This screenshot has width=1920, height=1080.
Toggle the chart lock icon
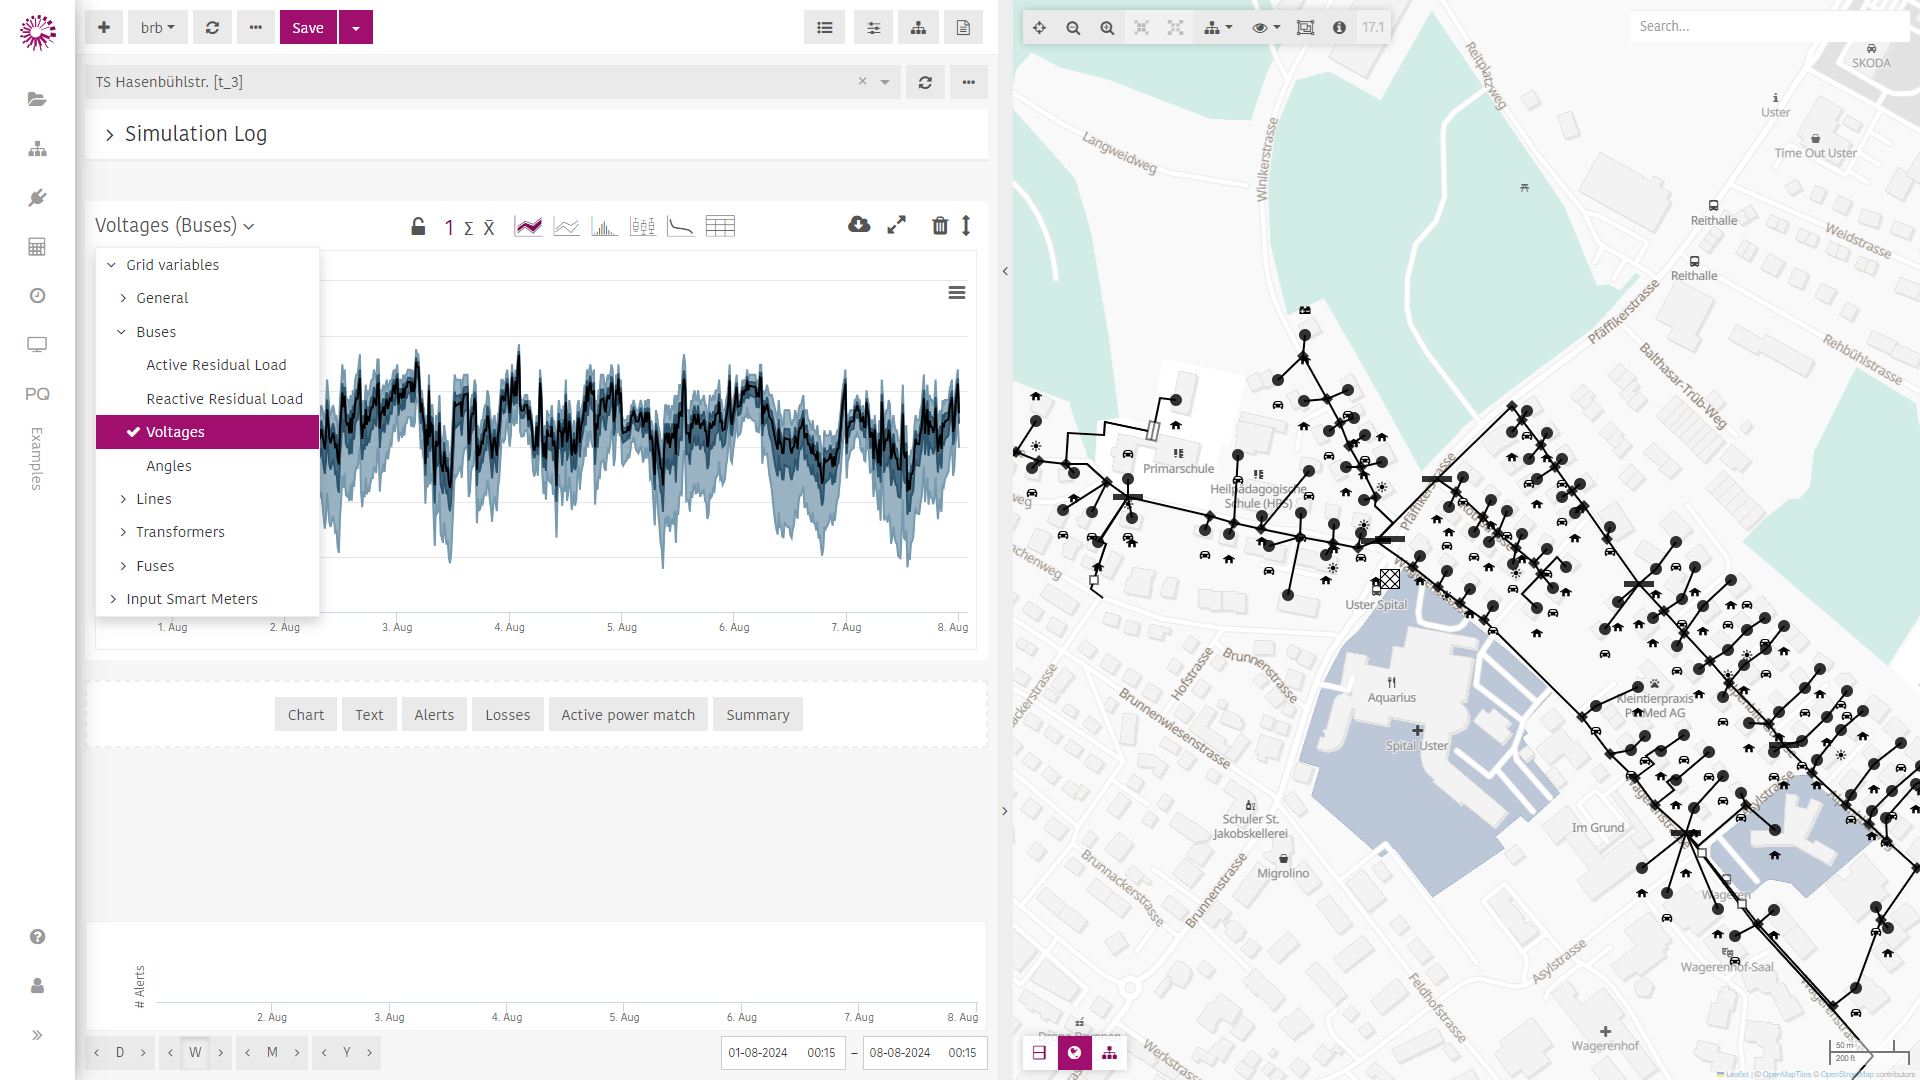pos(418,227)
